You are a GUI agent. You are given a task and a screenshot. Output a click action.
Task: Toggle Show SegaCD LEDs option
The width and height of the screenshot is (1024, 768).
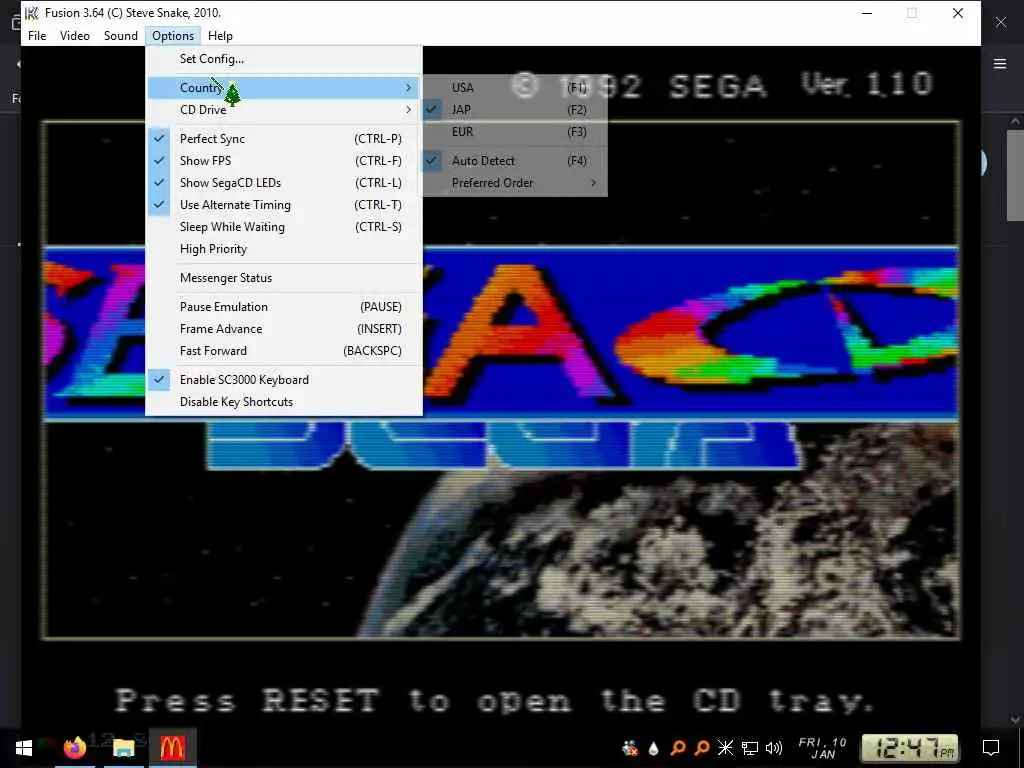tap(283, 183)
